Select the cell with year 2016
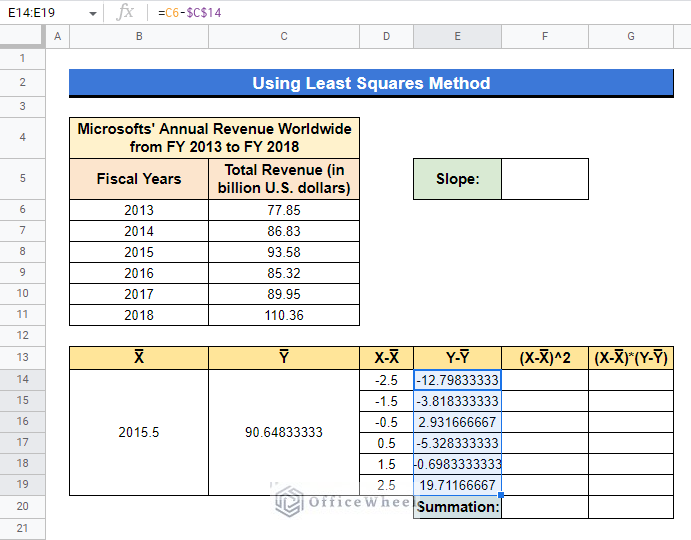The width and height of the screenshot is (691, 540). point(139,273)
